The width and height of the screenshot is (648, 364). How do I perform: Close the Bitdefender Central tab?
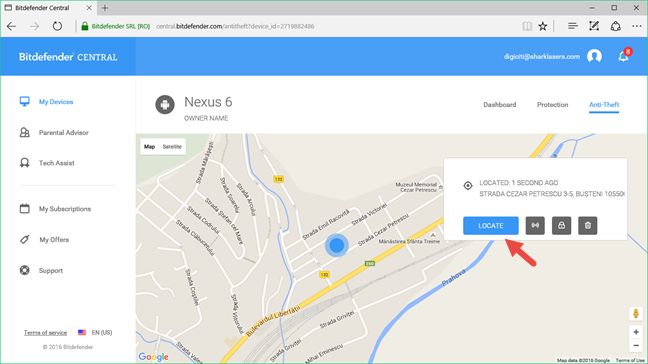89,8
